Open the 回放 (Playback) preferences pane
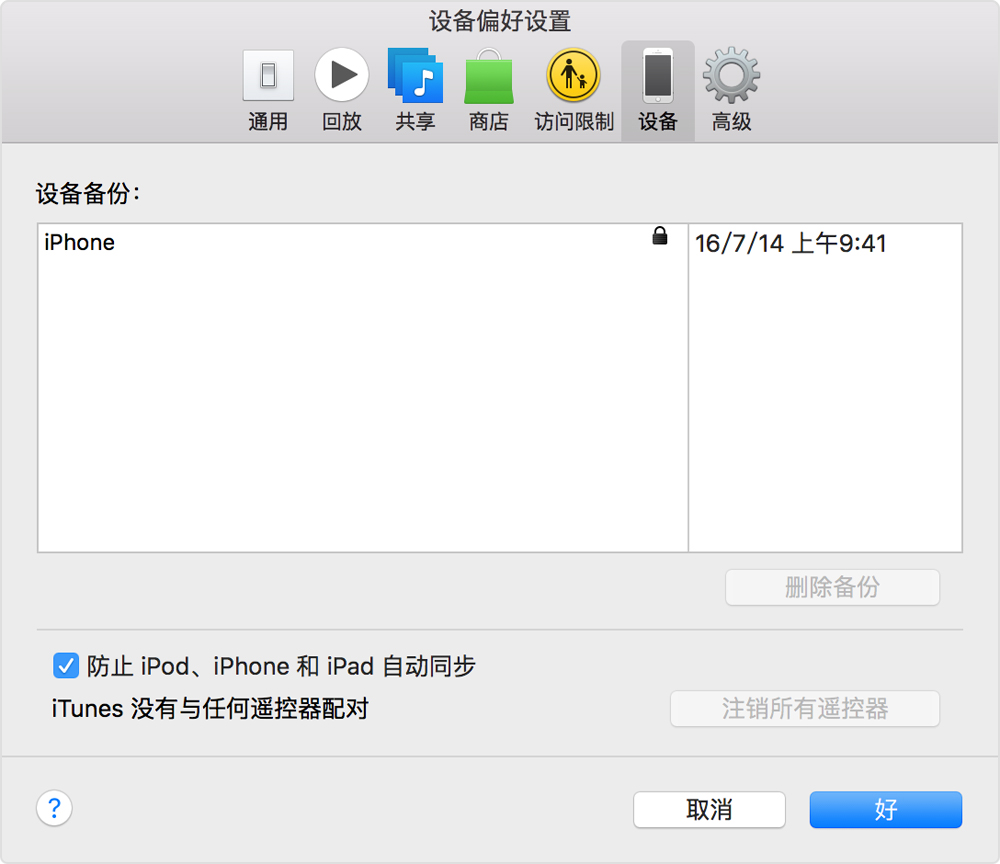The image size is (1000, 864). [x=342, y=90]
